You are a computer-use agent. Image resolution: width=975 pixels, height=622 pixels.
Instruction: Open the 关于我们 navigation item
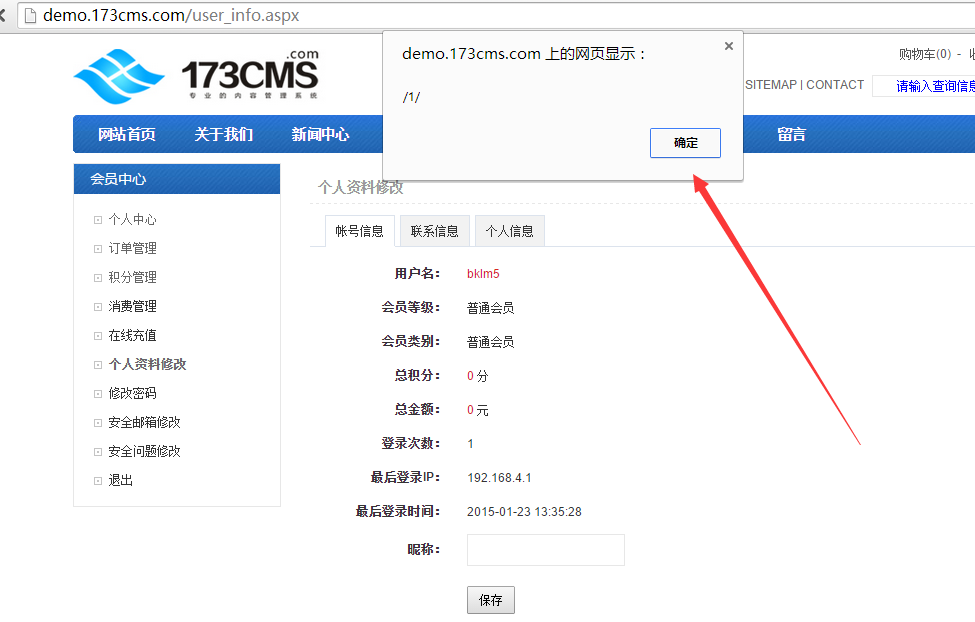pos(224,134)
